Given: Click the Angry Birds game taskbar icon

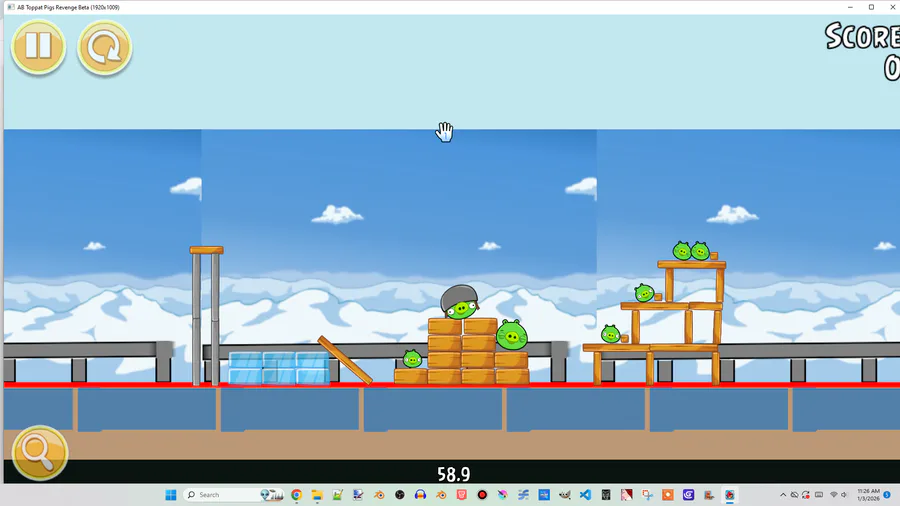Looking at the screenshot, I should [x=730, y=495].
